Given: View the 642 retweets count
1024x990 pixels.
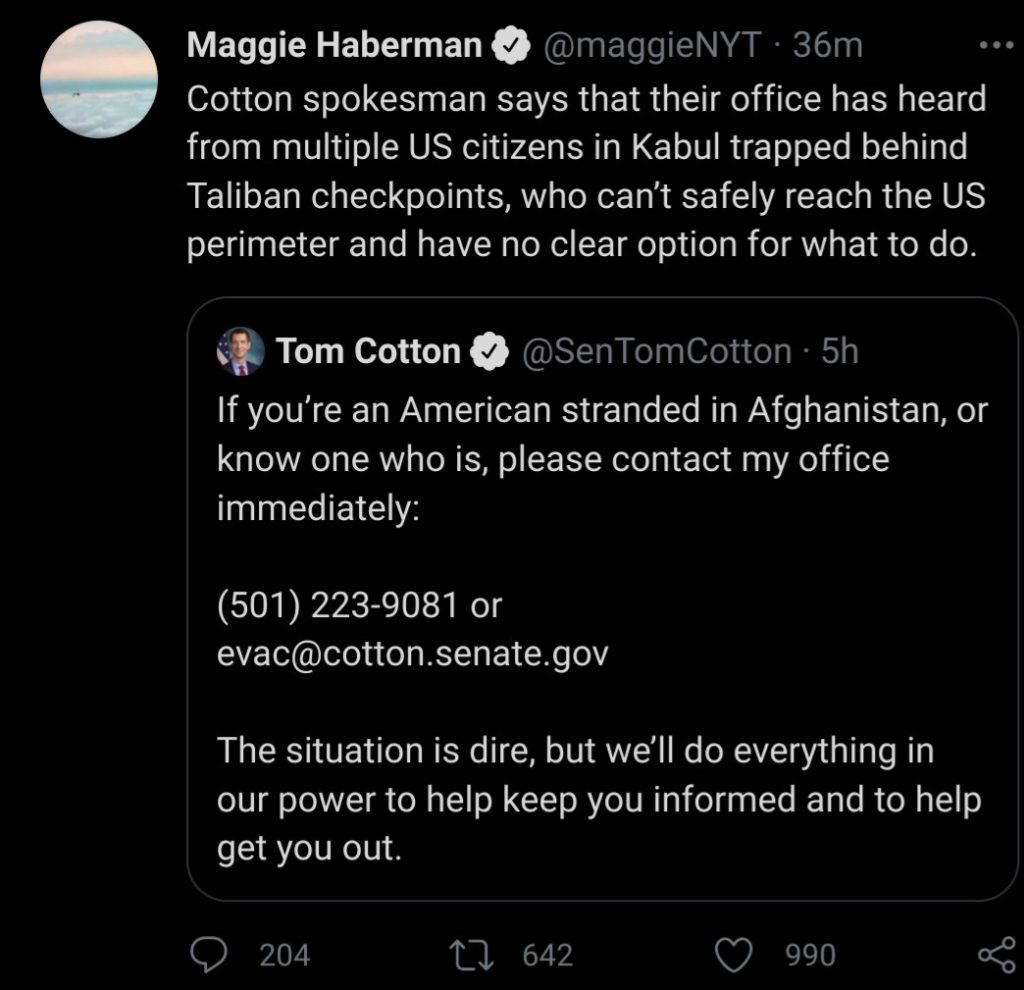Looking at the screenshot, I should (549, 955).
